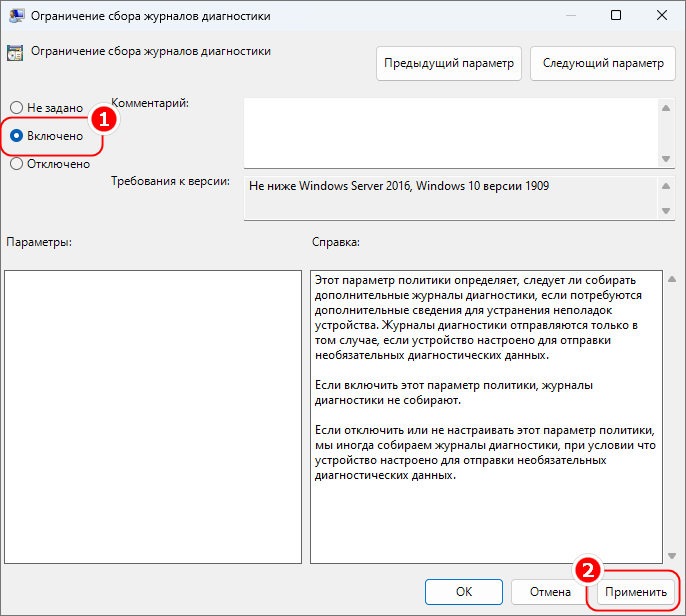Click comment box down scroll arrow

[x=666, y=159]
